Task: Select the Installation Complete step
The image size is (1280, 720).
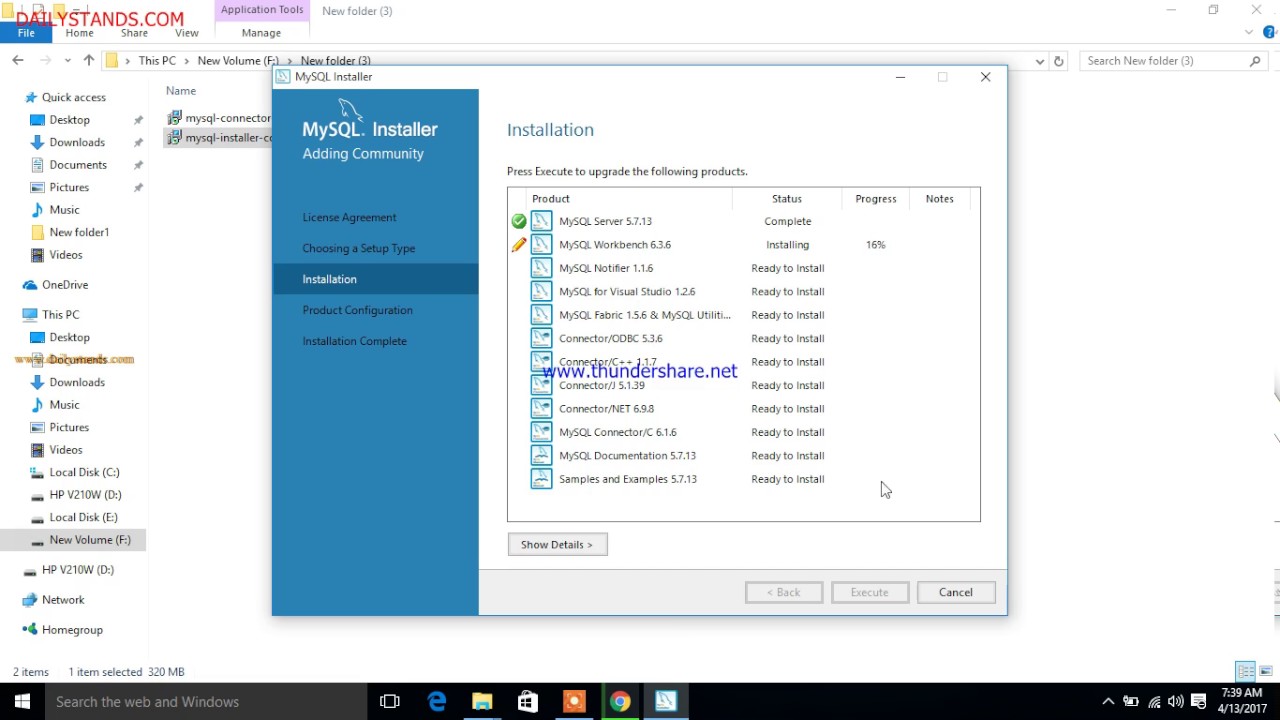Action: [354, 341]
